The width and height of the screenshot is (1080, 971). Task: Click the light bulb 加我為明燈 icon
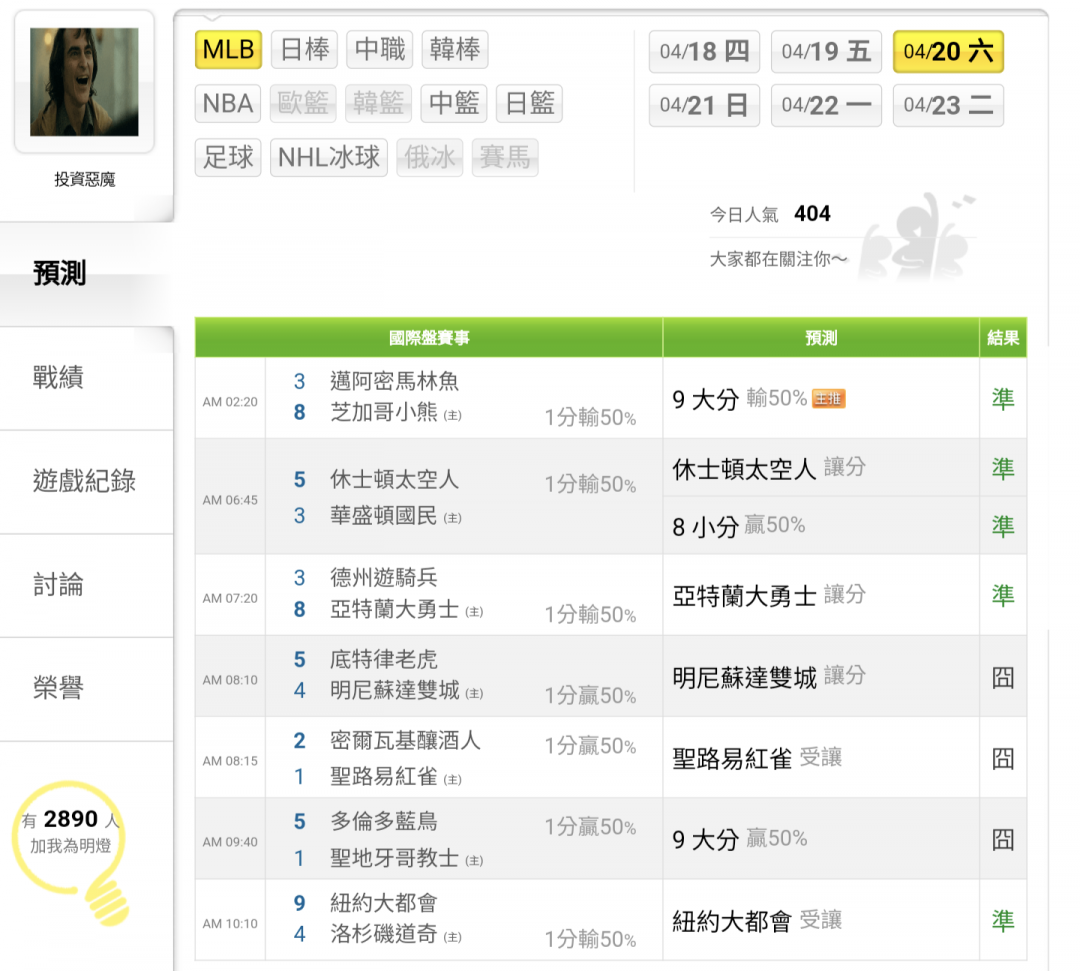click(71, 851)
